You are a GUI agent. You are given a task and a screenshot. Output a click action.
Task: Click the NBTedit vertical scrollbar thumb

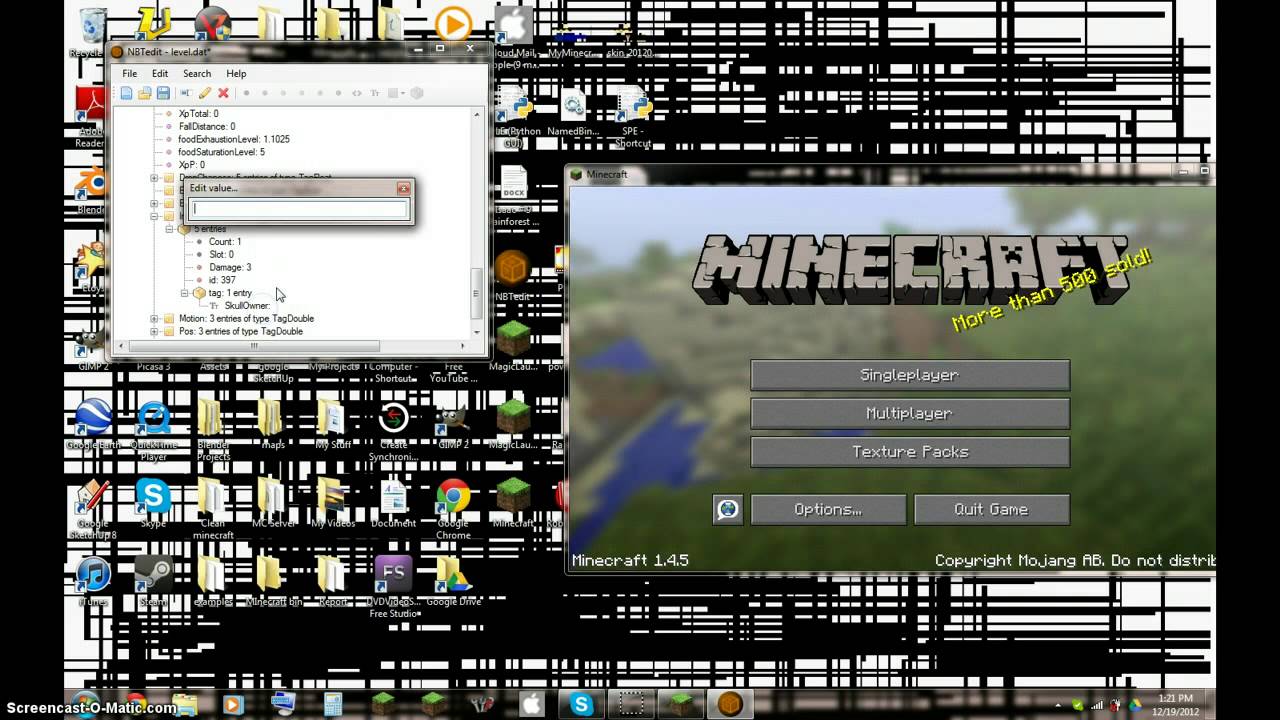477,293
